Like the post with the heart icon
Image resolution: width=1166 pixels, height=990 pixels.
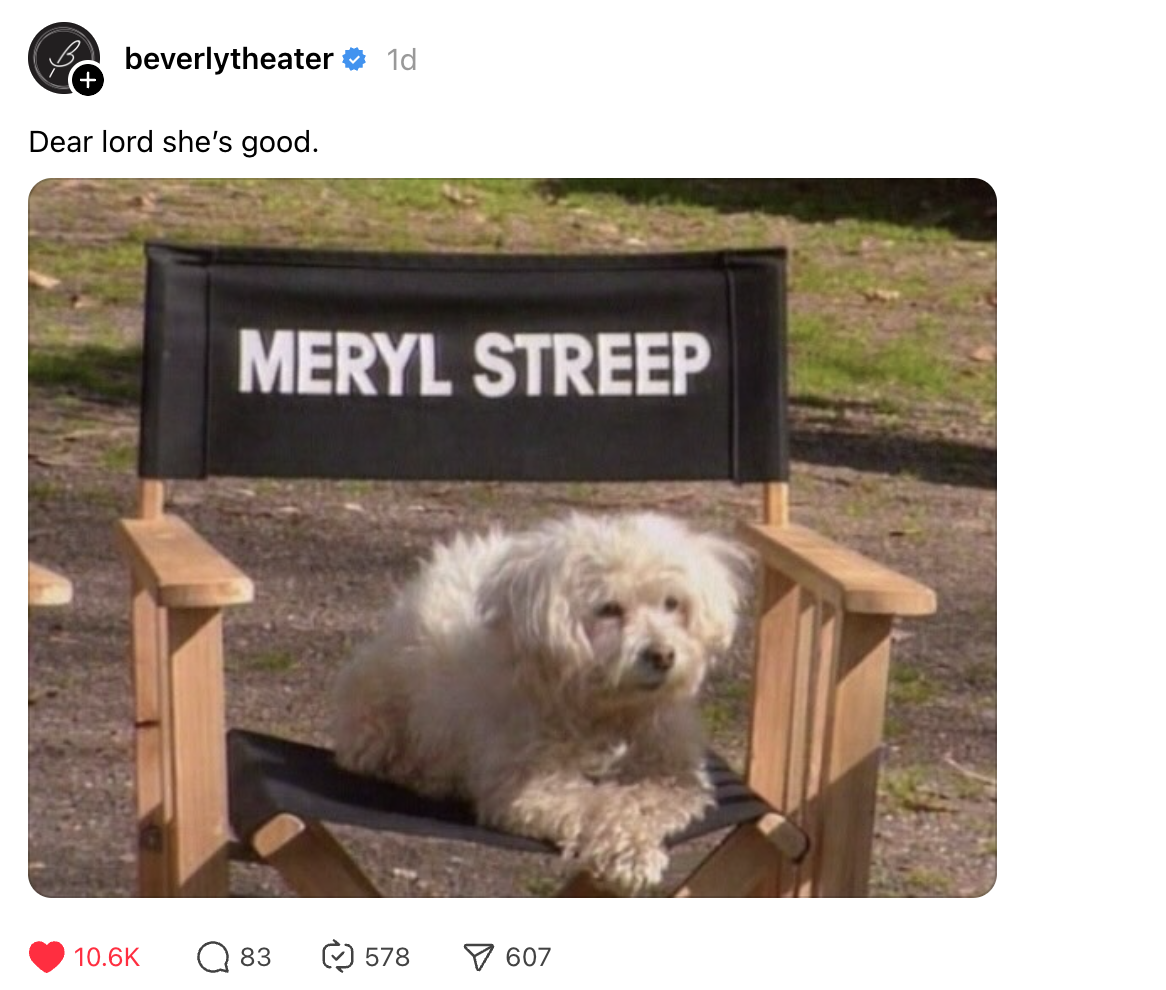pos(47,957)
